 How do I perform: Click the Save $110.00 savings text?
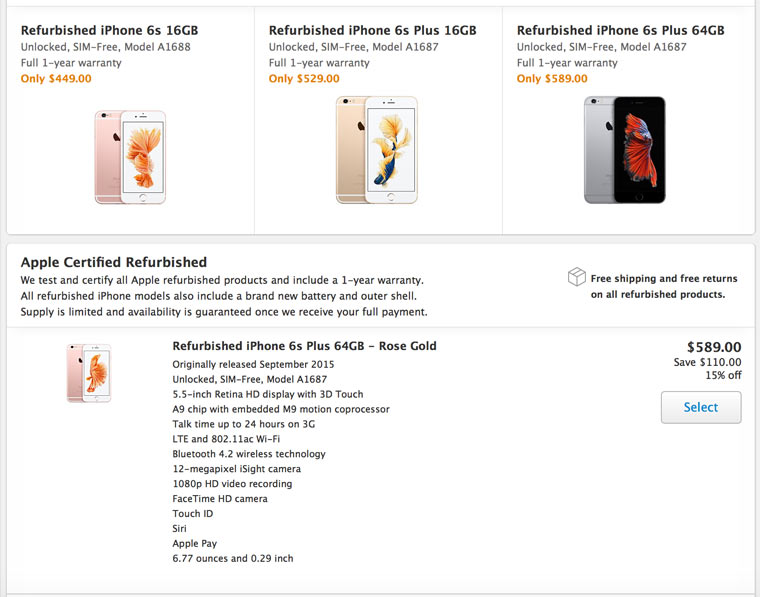coord(707,362)
